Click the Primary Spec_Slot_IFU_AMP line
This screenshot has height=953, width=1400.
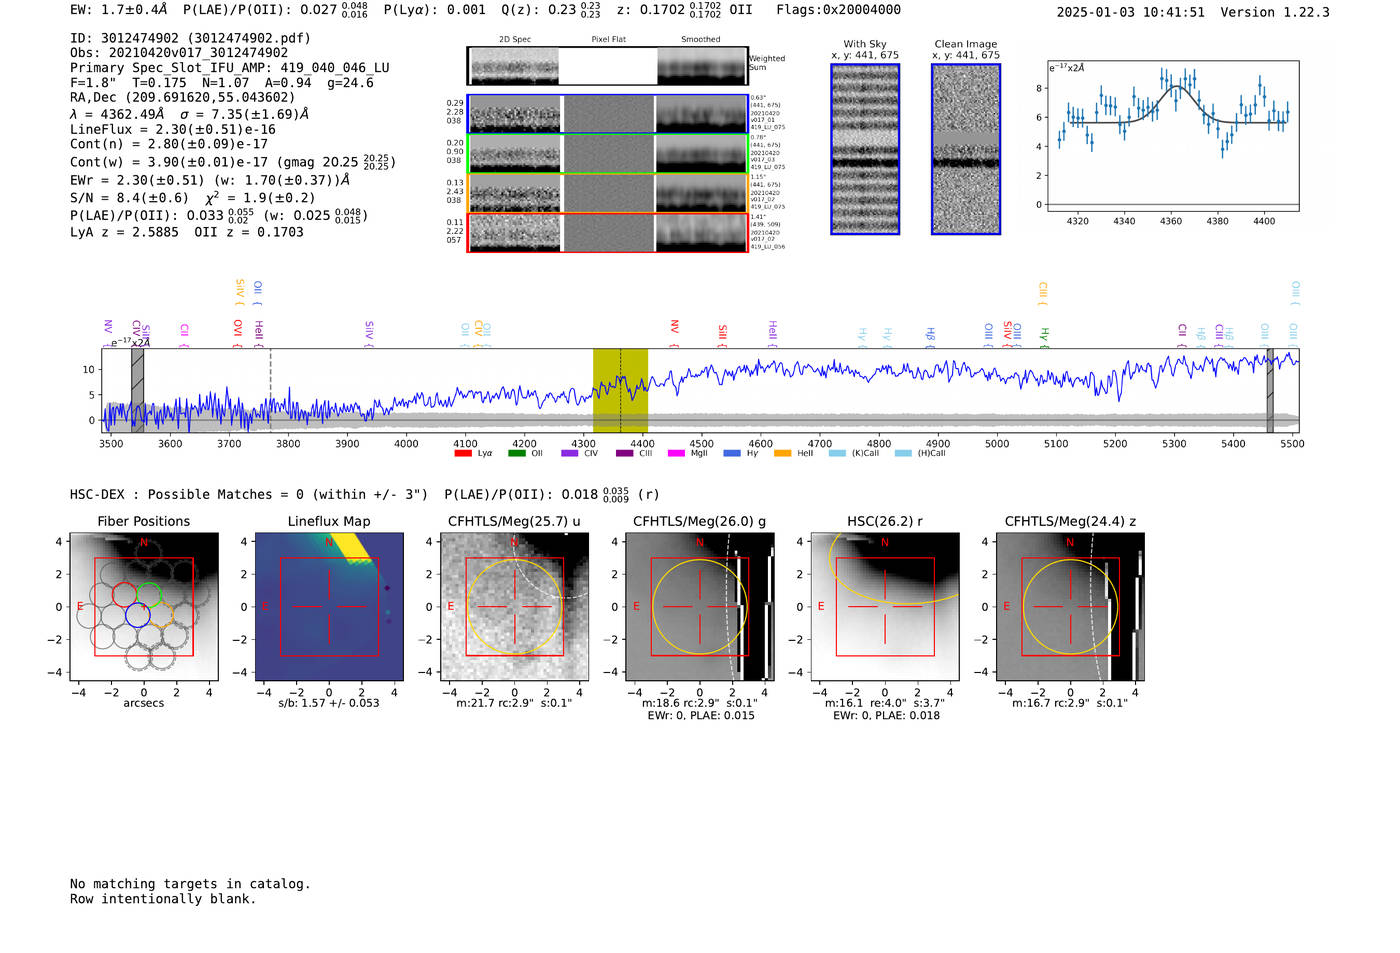coord(230,68)
